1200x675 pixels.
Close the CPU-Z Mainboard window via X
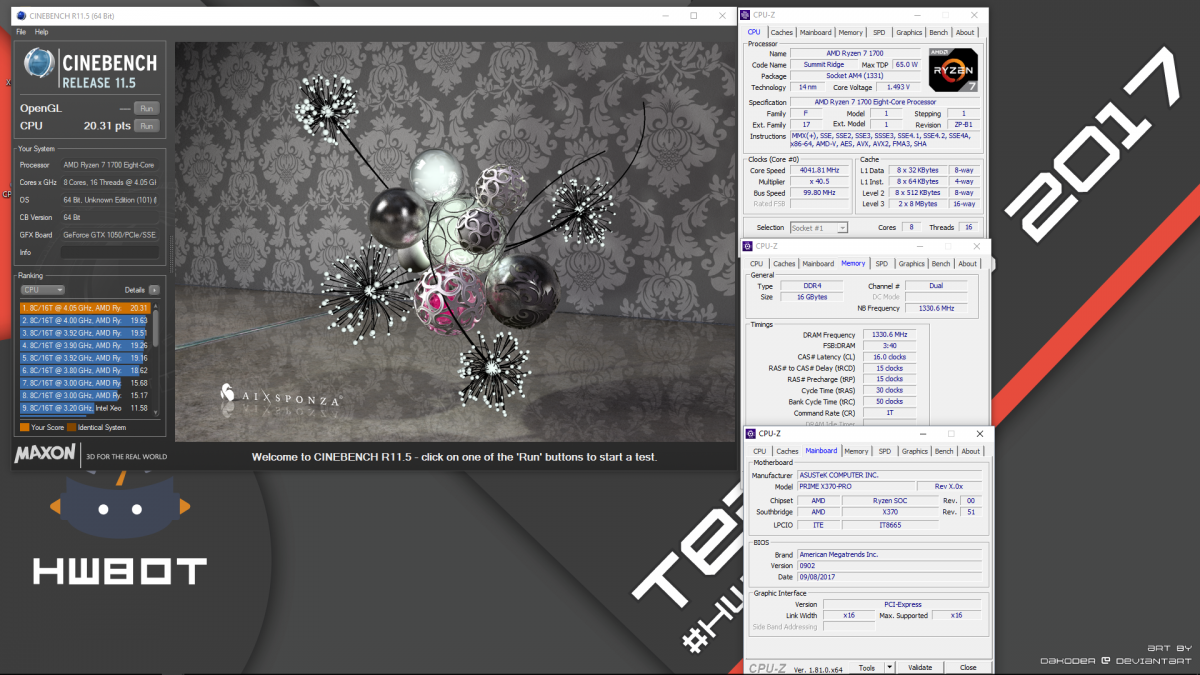pos(979,434)
